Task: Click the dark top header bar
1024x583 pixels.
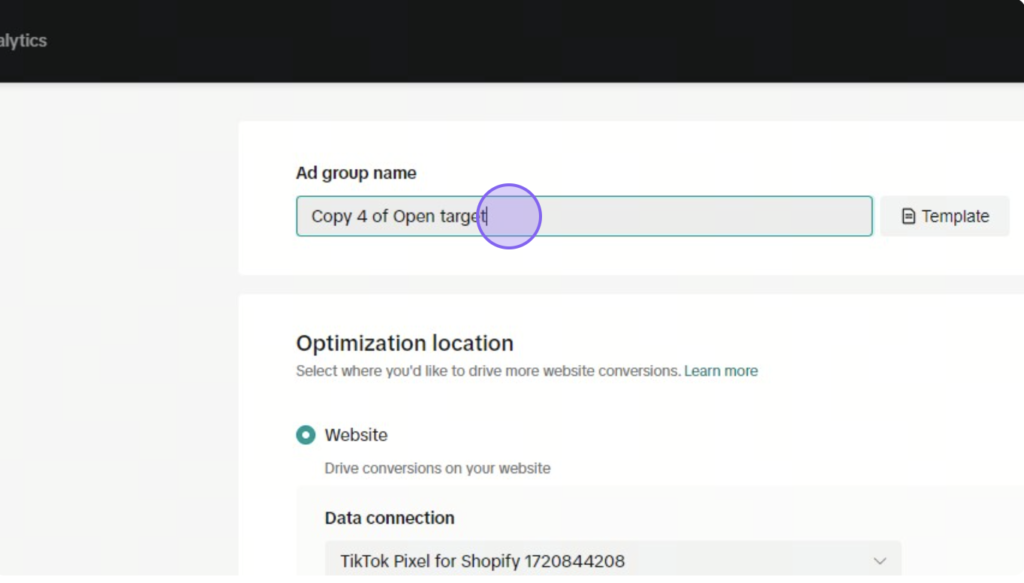Action: tap(512, 40)
